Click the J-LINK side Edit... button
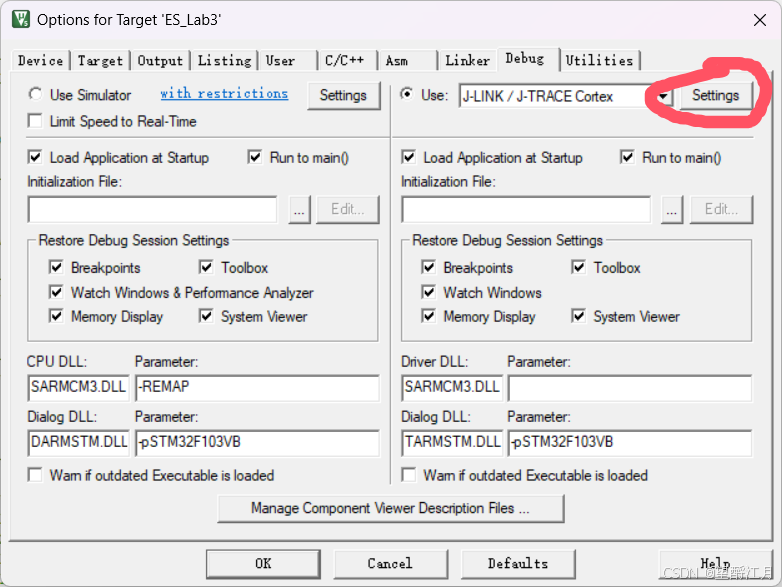782x587 pixels. point(721,209)
